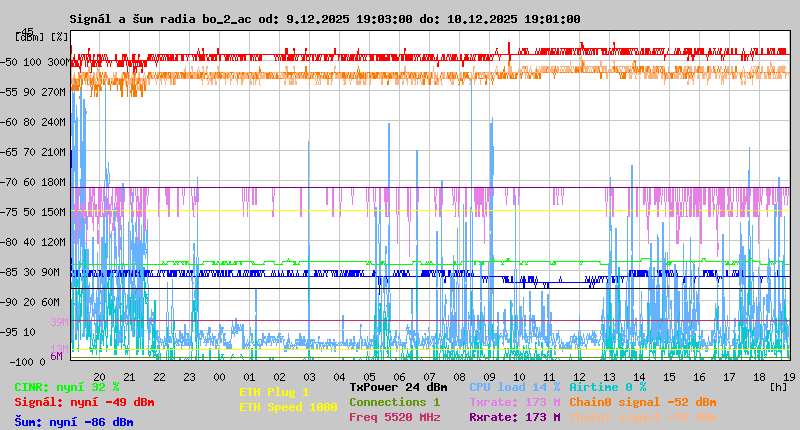
Task: Click the [h] unit label on time axis
Action: (778, 385)
